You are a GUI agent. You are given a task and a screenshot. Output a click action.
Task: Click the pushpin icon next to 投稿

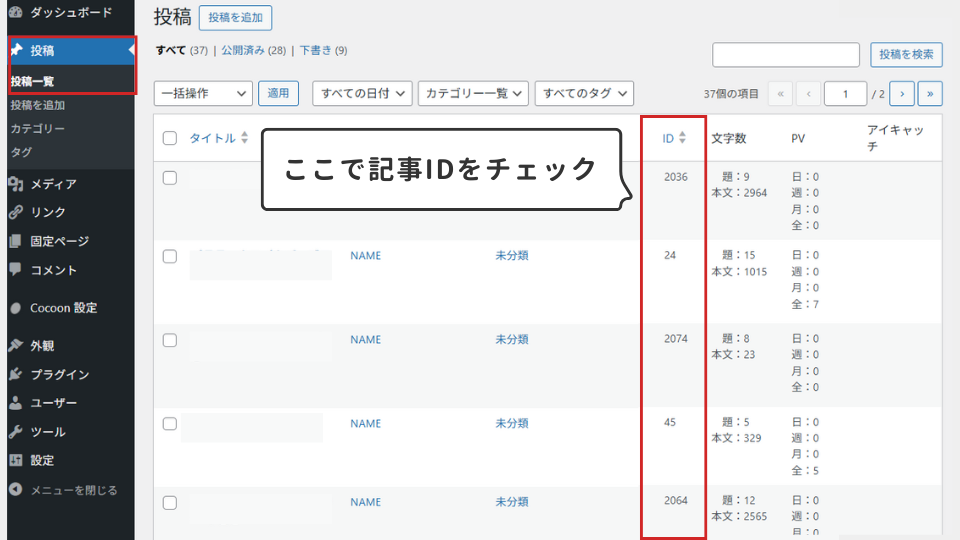pyautogui.click(x=17, y=50)
